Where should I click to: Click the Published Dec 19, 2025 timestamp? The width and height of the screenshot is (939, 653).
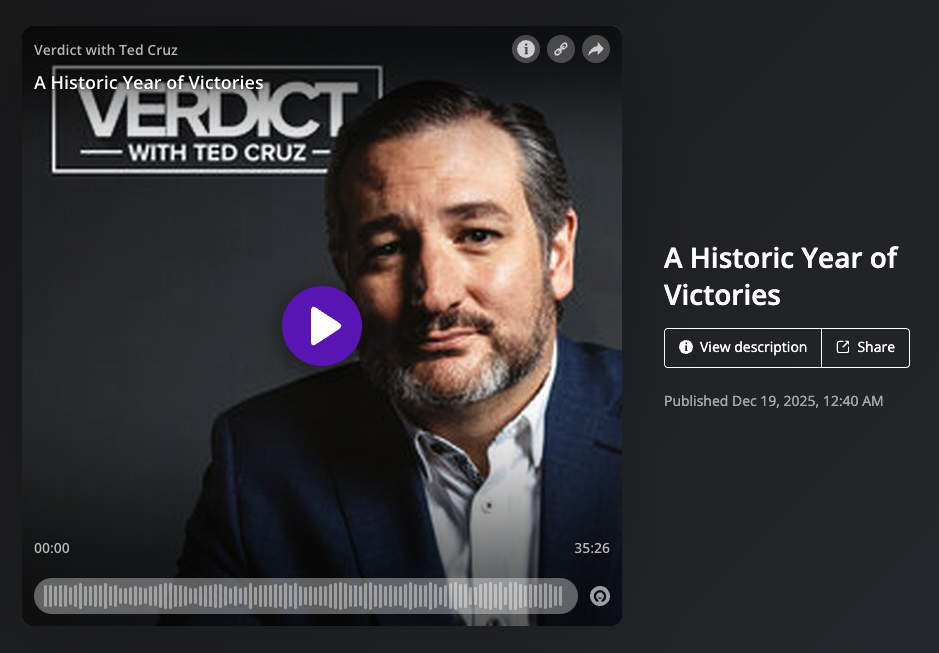point(773,401)
